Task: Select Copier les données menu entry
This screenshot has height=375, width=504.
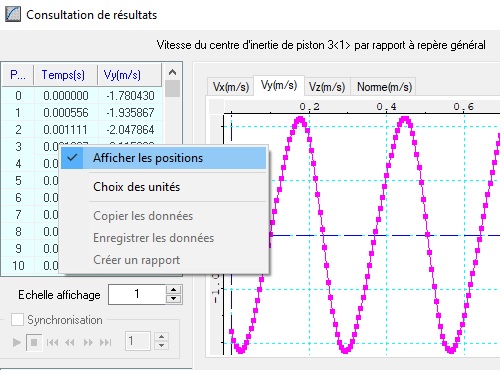Action: (164, 216)
